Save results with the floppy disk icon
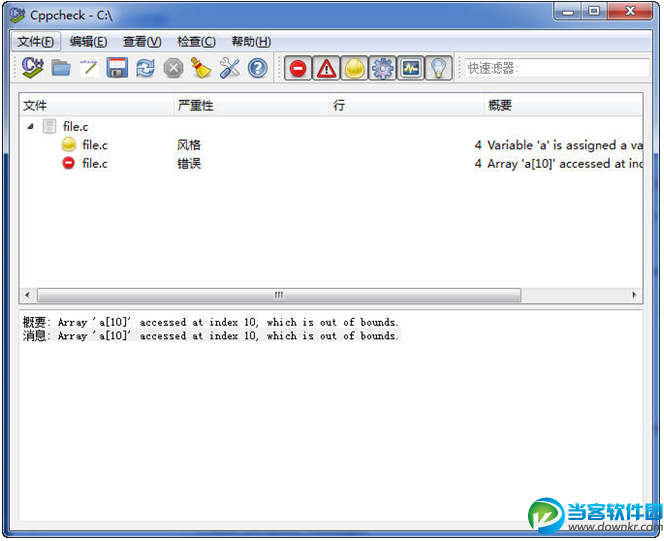 pos(117,68)
